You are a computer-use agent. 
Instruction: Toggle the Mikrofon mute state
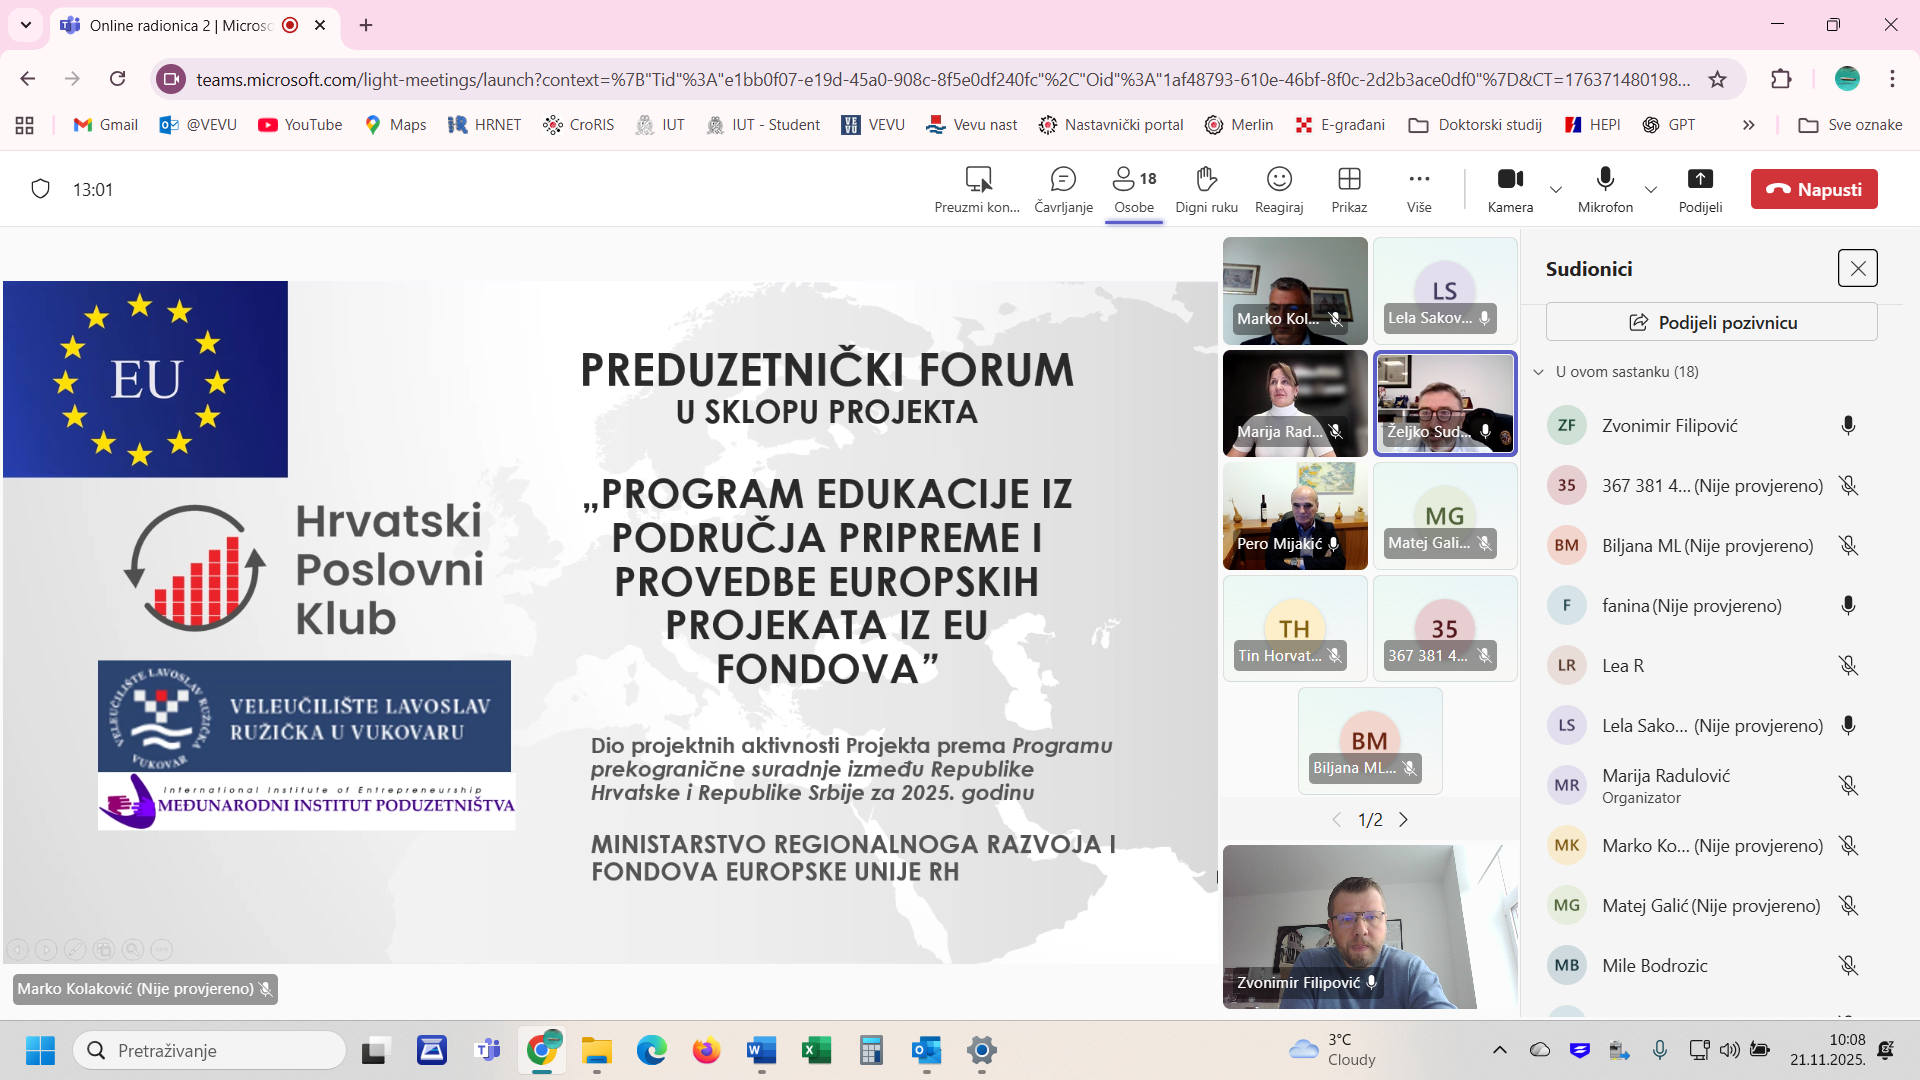[x=1605, y=180]
